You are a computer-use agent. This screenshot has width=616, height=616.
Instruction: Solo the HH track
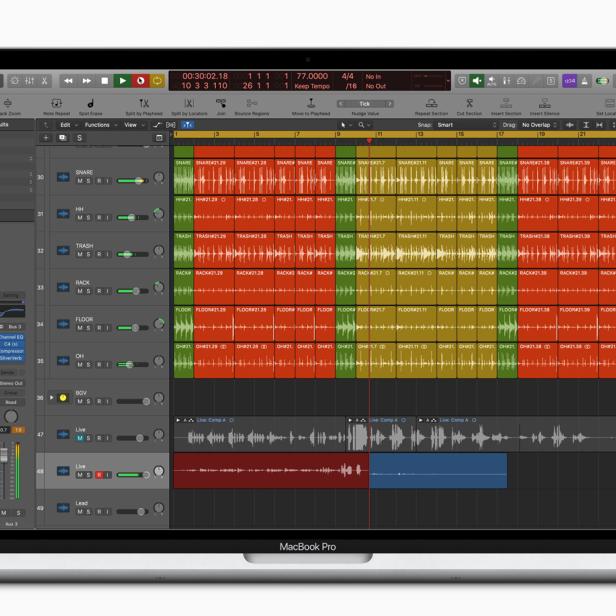coord(88,218)
